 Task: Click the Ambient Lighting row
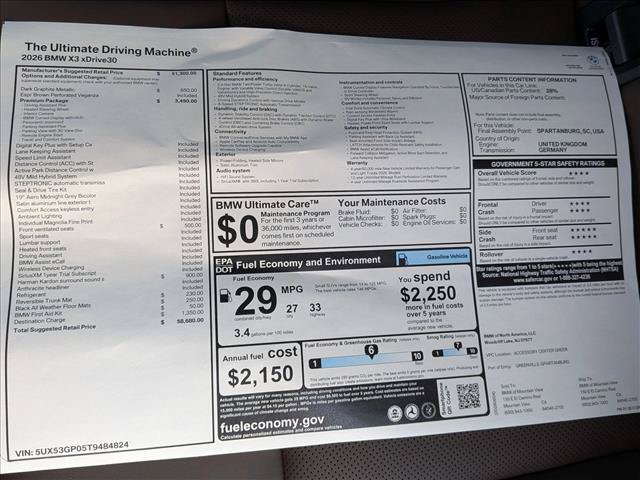click(109, 216)
